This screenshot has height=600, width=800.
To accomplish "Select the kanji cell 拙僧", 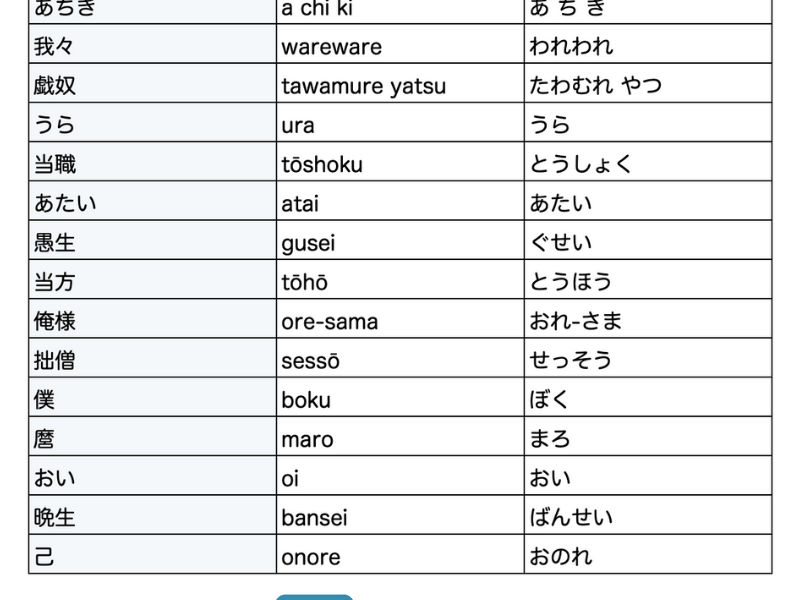I will 152,360.
